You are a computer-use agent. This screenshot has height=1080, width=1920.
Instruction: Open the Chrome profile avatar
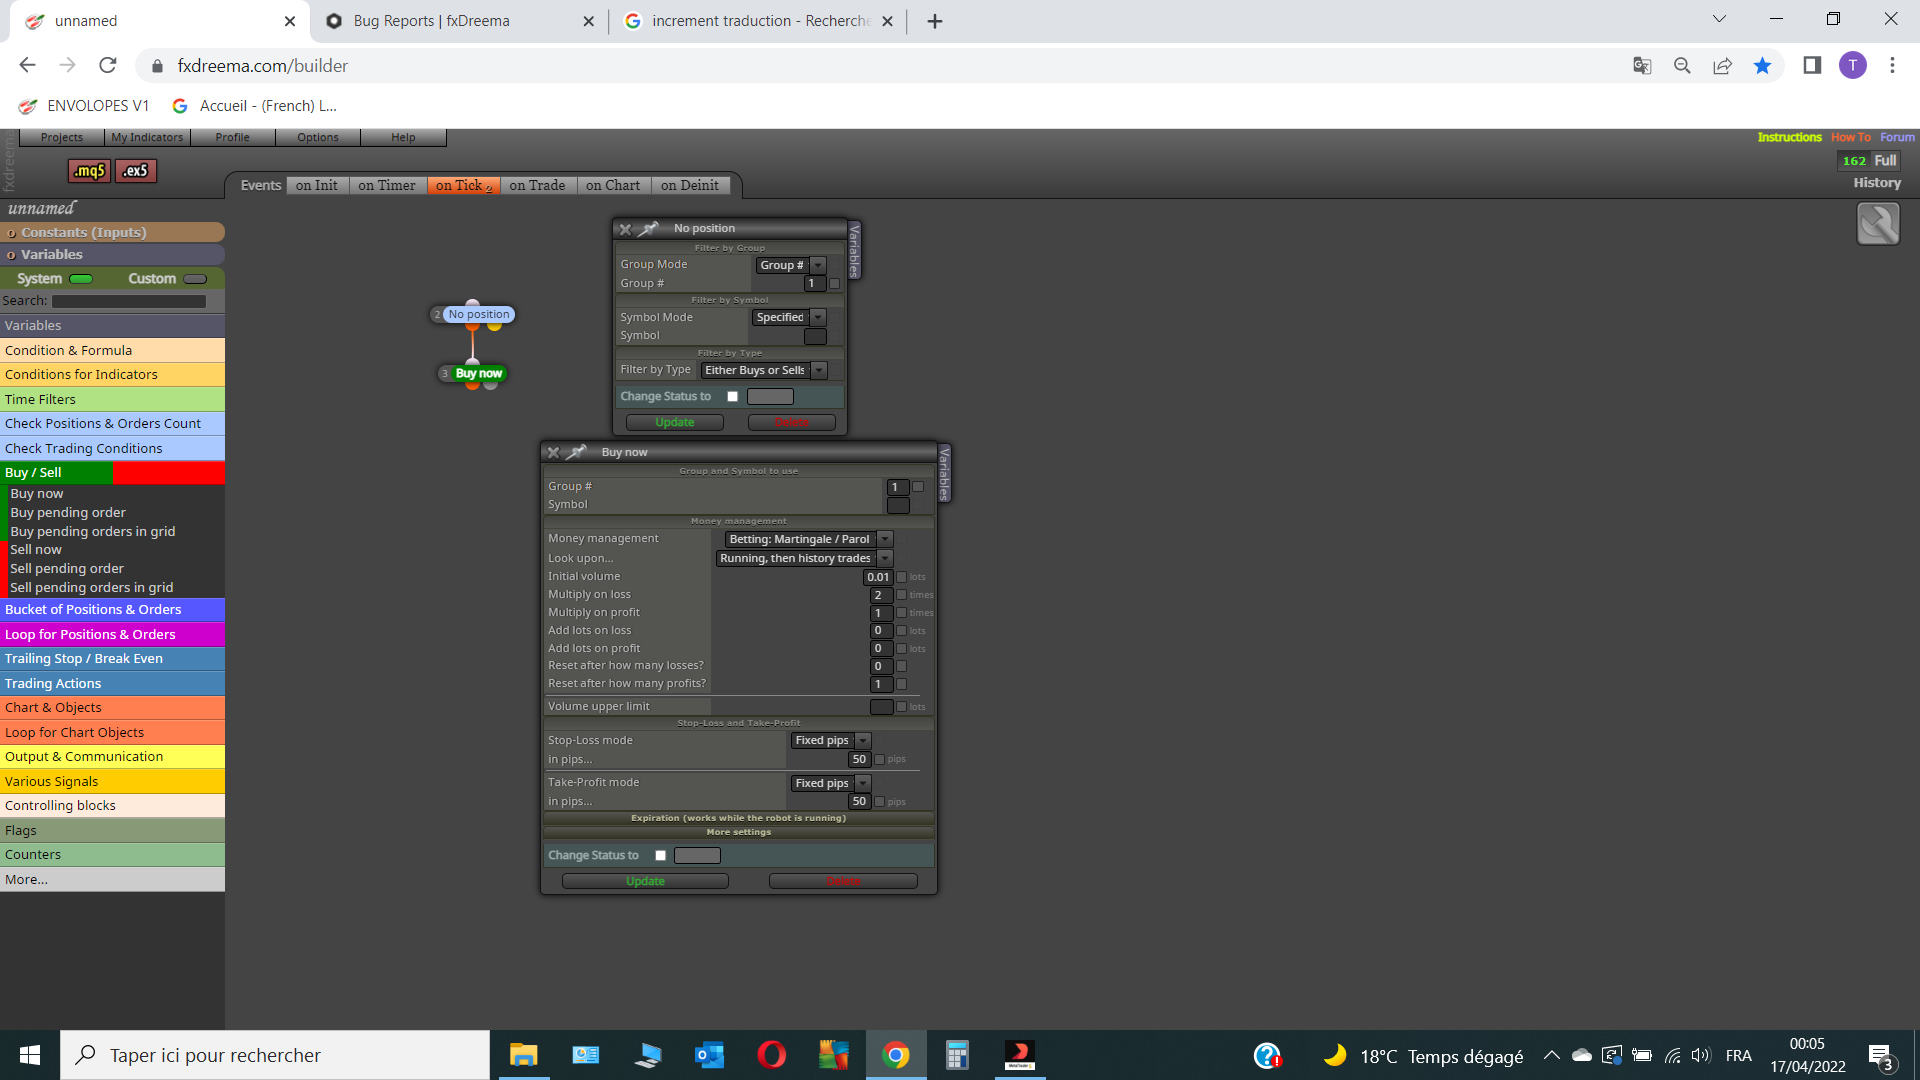pos(1852,66)
